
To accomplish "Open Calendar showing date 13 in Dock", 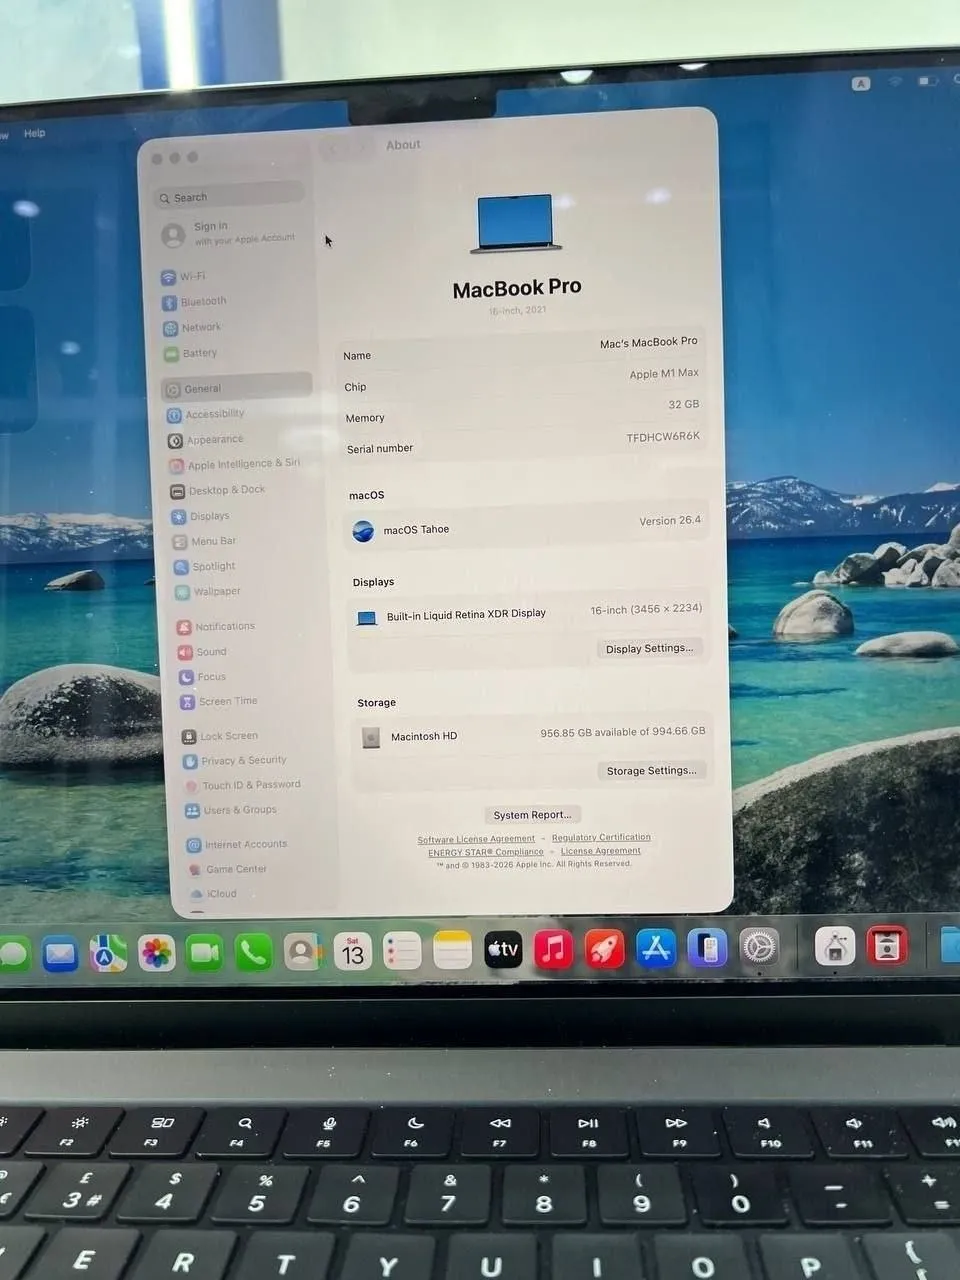I will pos(353,952).
